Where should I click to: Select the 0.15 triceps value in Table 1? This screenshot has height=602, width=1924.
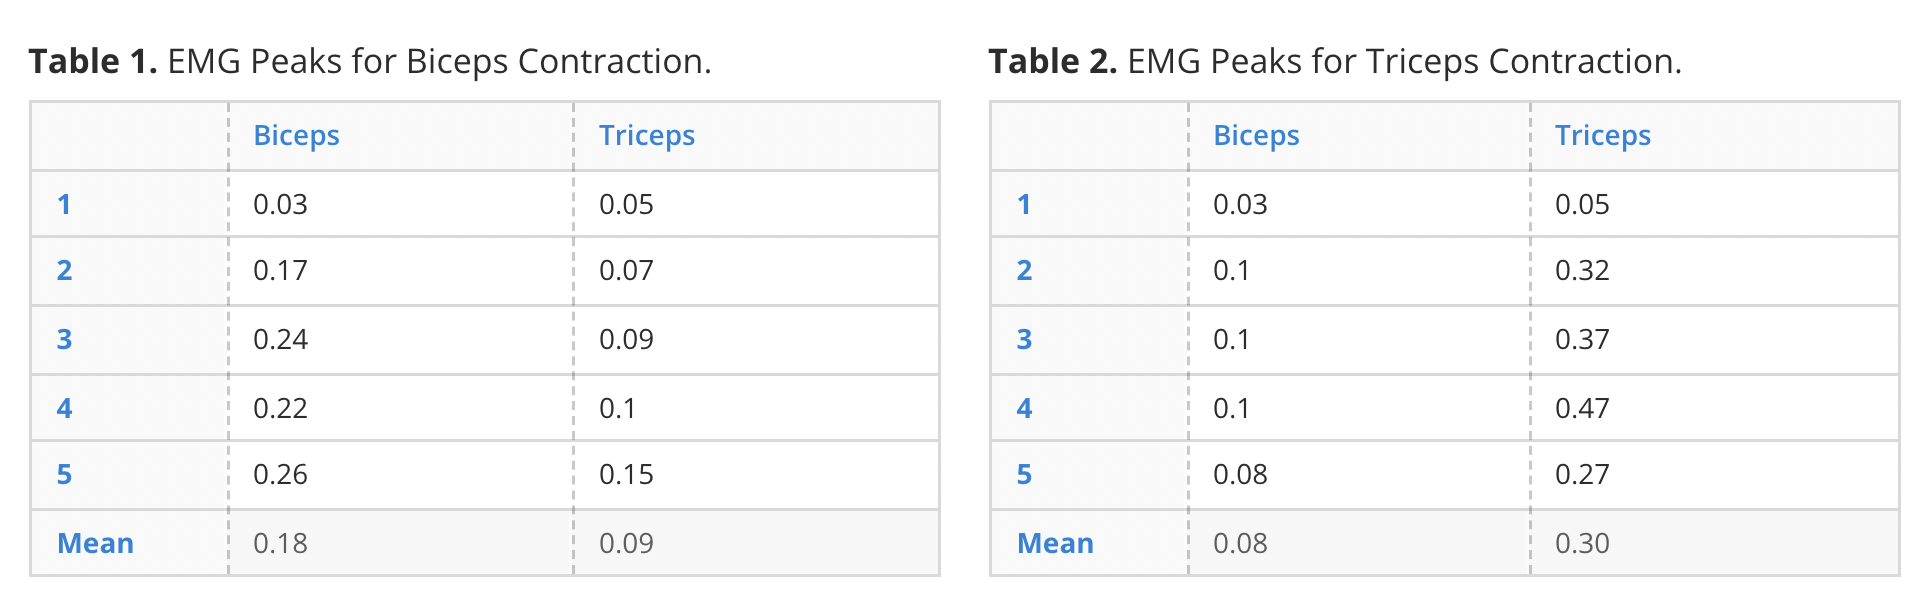point(626,475)
